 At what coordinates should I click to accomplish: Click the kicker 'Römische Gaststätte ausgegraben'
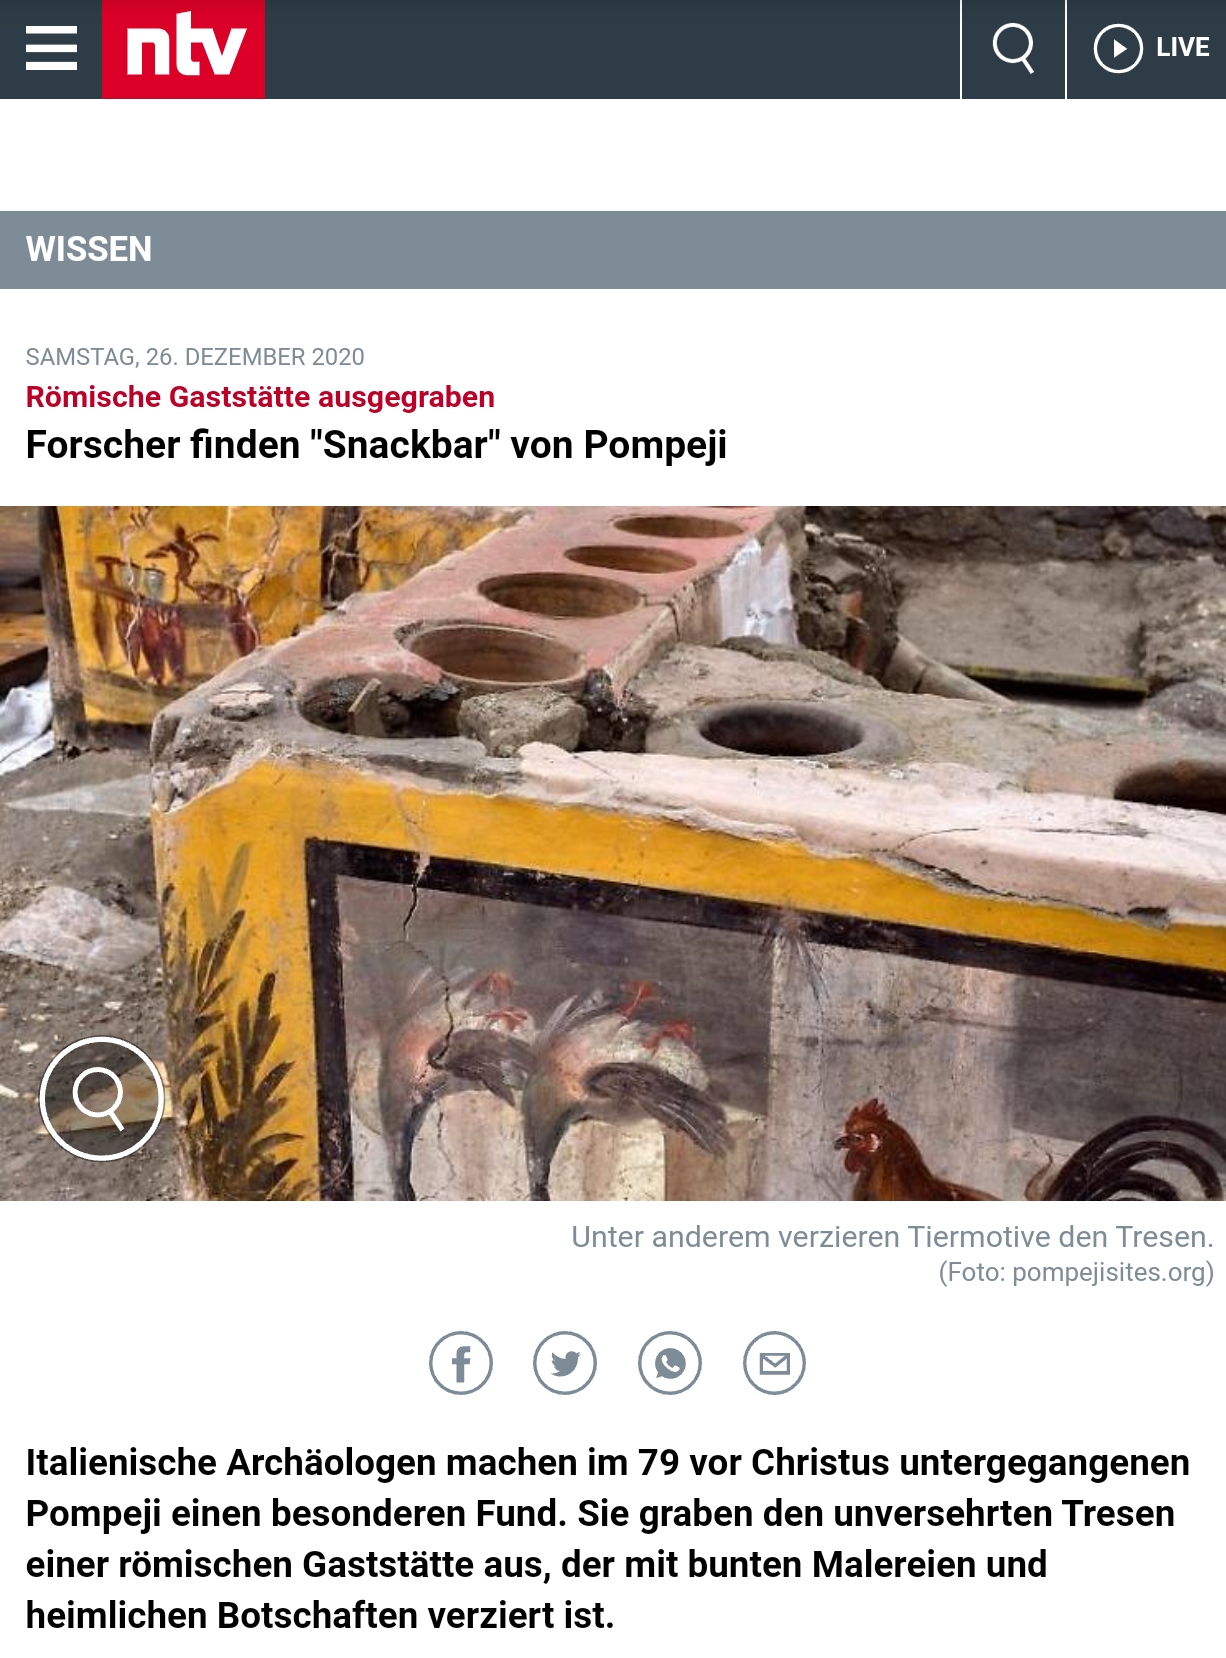tap(260, 397)
